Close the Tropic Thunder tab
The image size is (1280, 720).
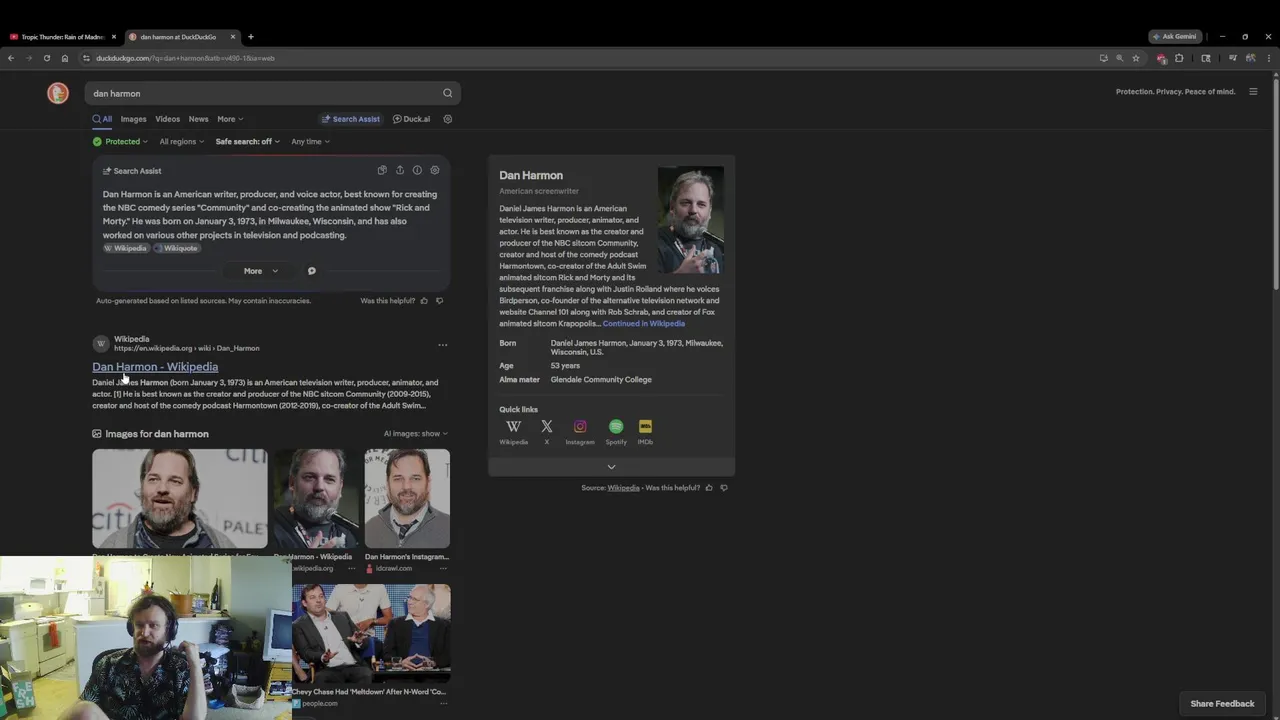click(x=113, y=37)
